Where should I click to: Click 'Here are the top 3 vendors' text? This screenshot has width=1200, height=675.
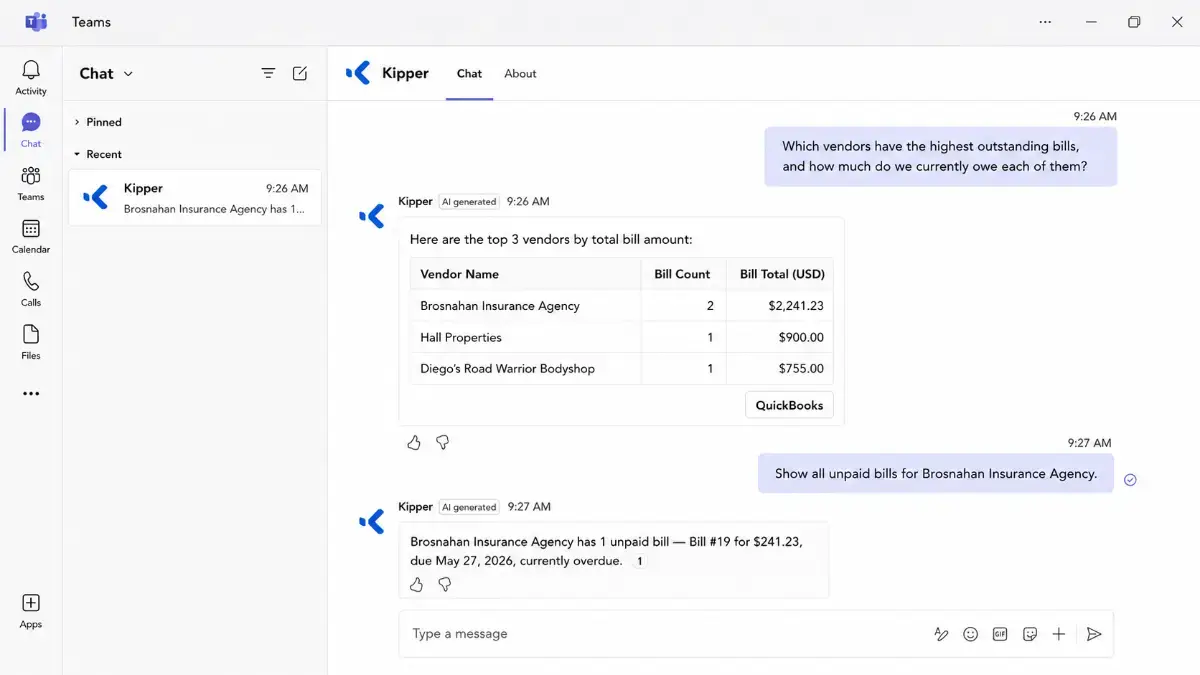(551, 239)
